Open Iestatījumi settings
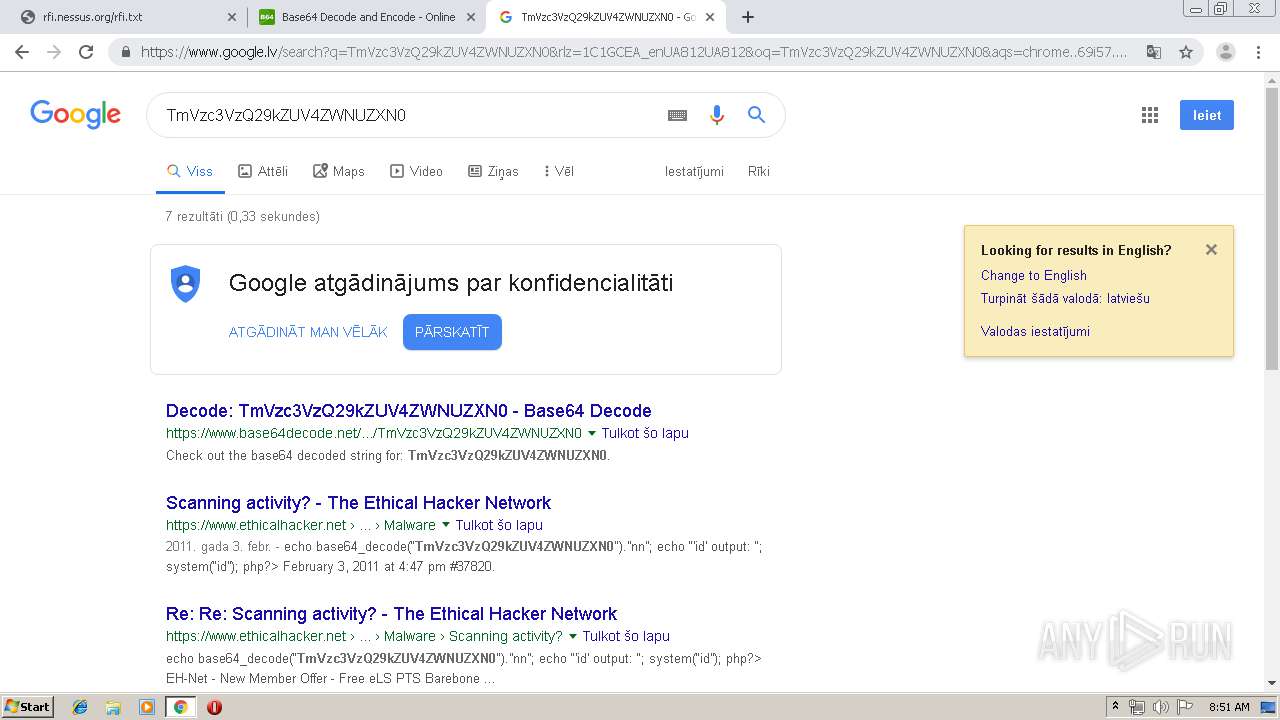1280x720 pixels. click(694, 171)
